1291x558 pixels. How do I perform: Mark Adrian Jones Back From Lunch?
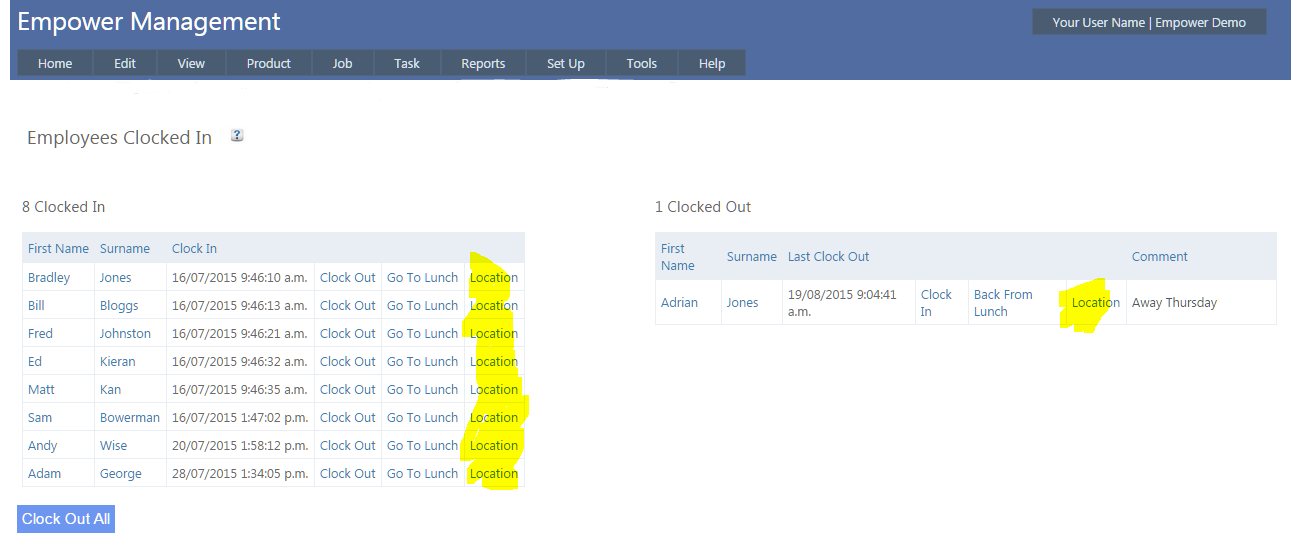[x=1003, y=303]
